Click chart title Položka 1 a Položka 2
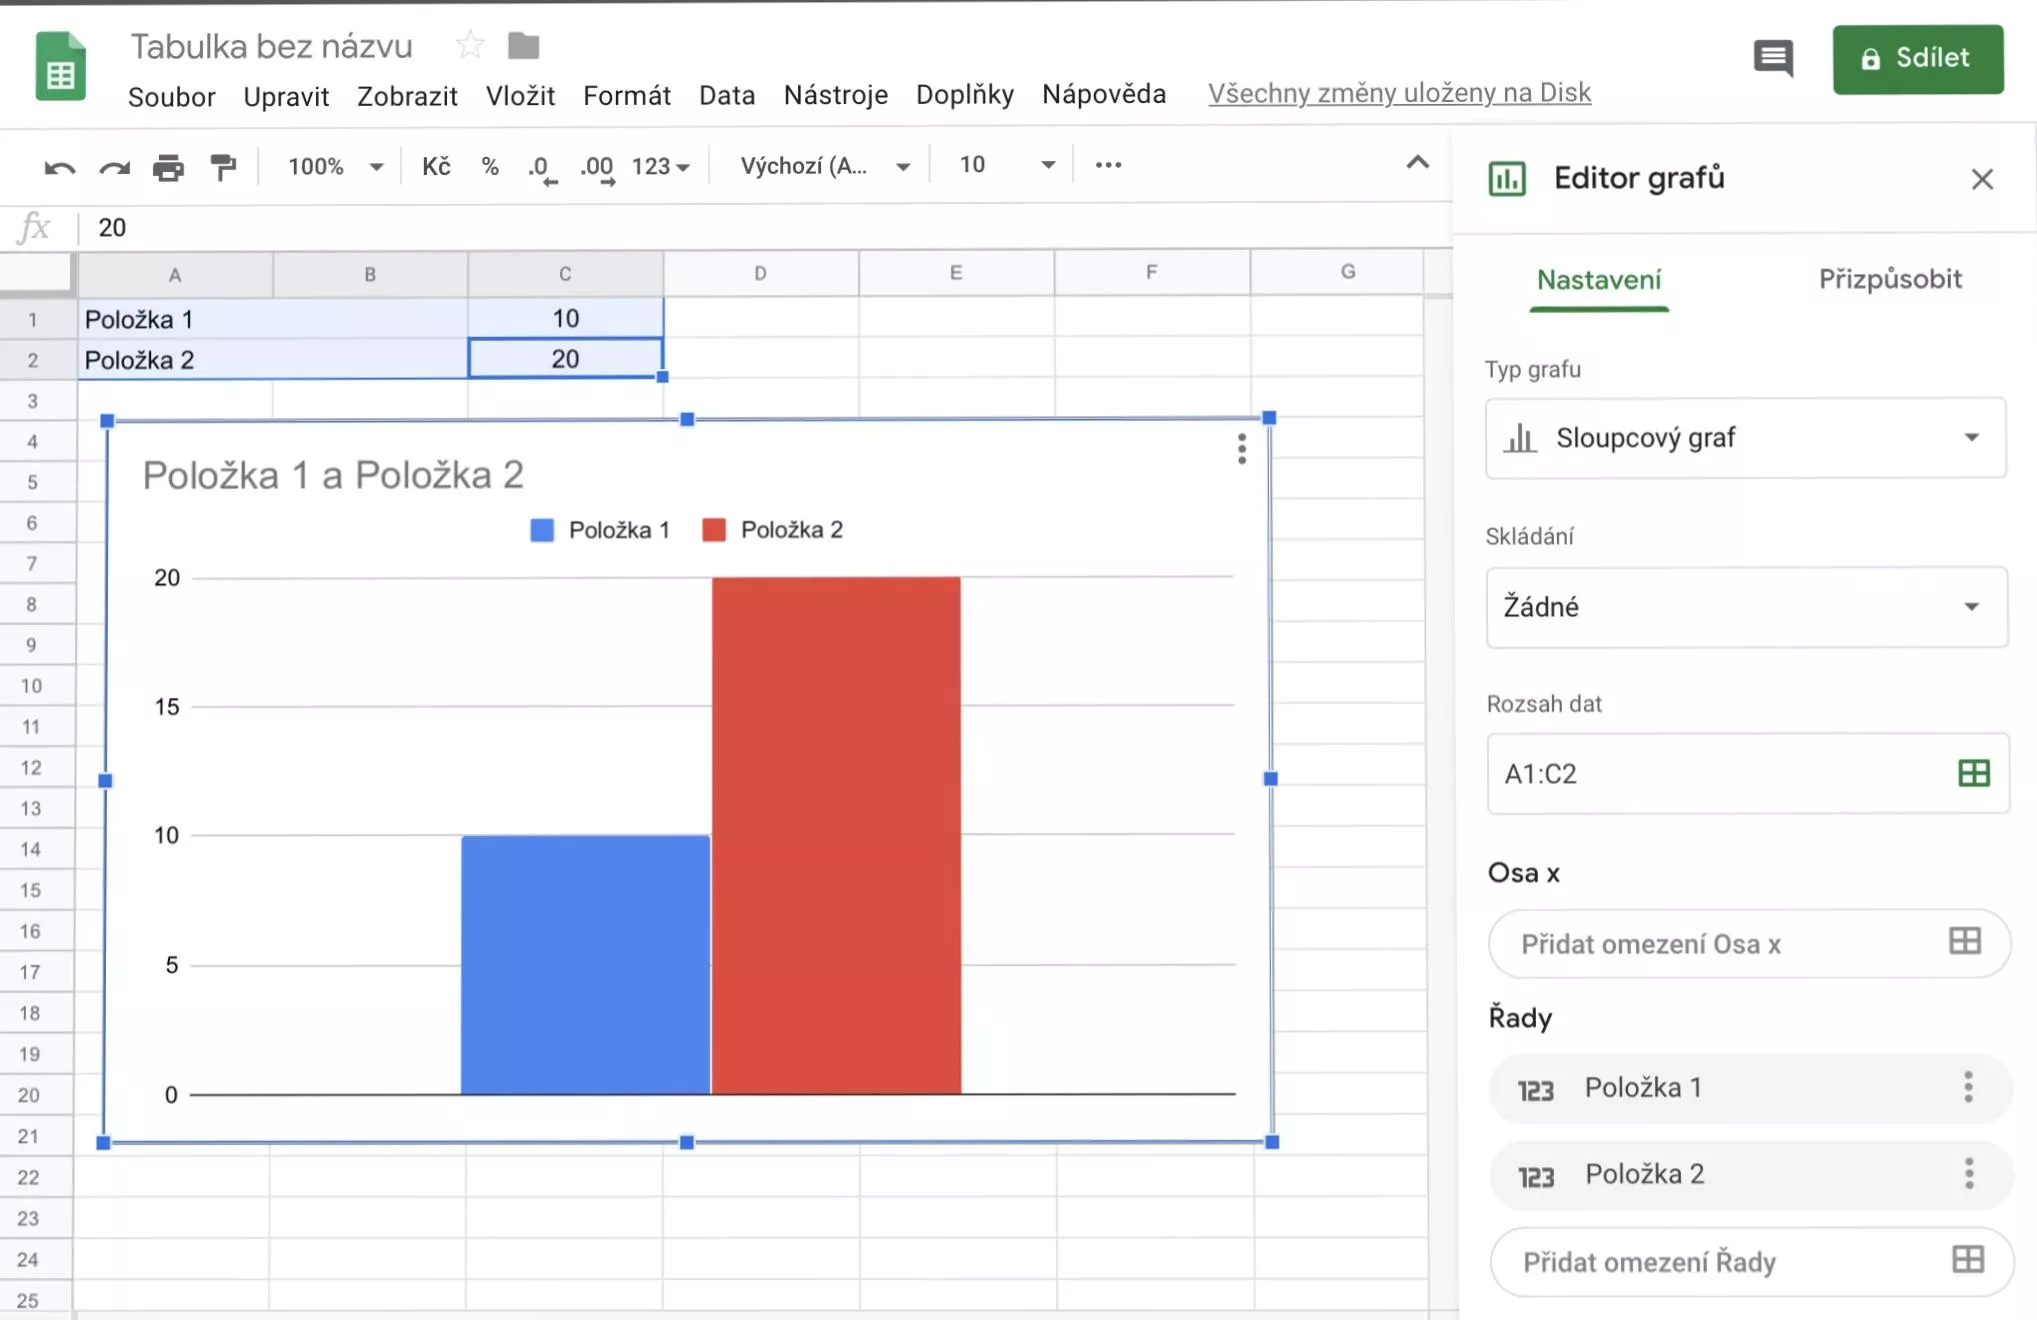 click(333, 475)
